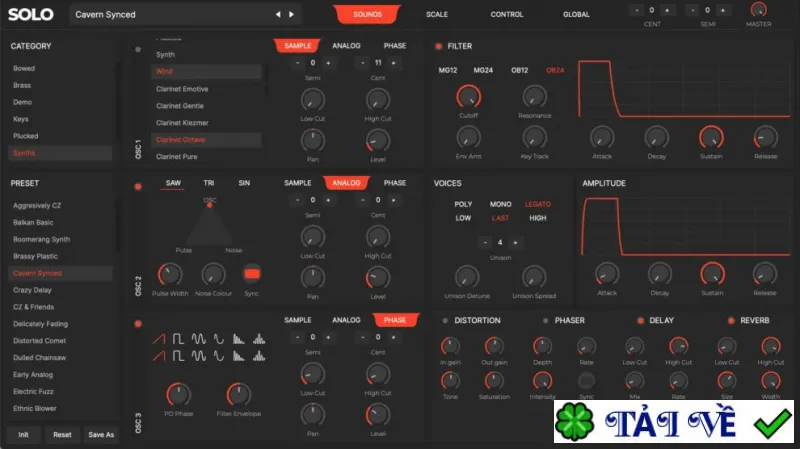Click the filter envelope graph

[x=684, y=89]
